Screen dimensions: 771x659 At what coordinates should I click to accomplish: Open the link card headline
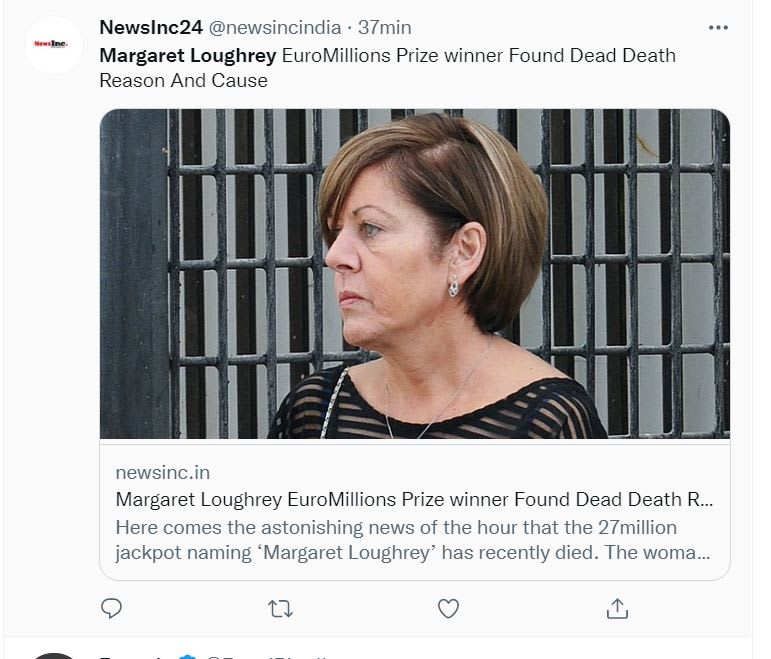(414, 499)
